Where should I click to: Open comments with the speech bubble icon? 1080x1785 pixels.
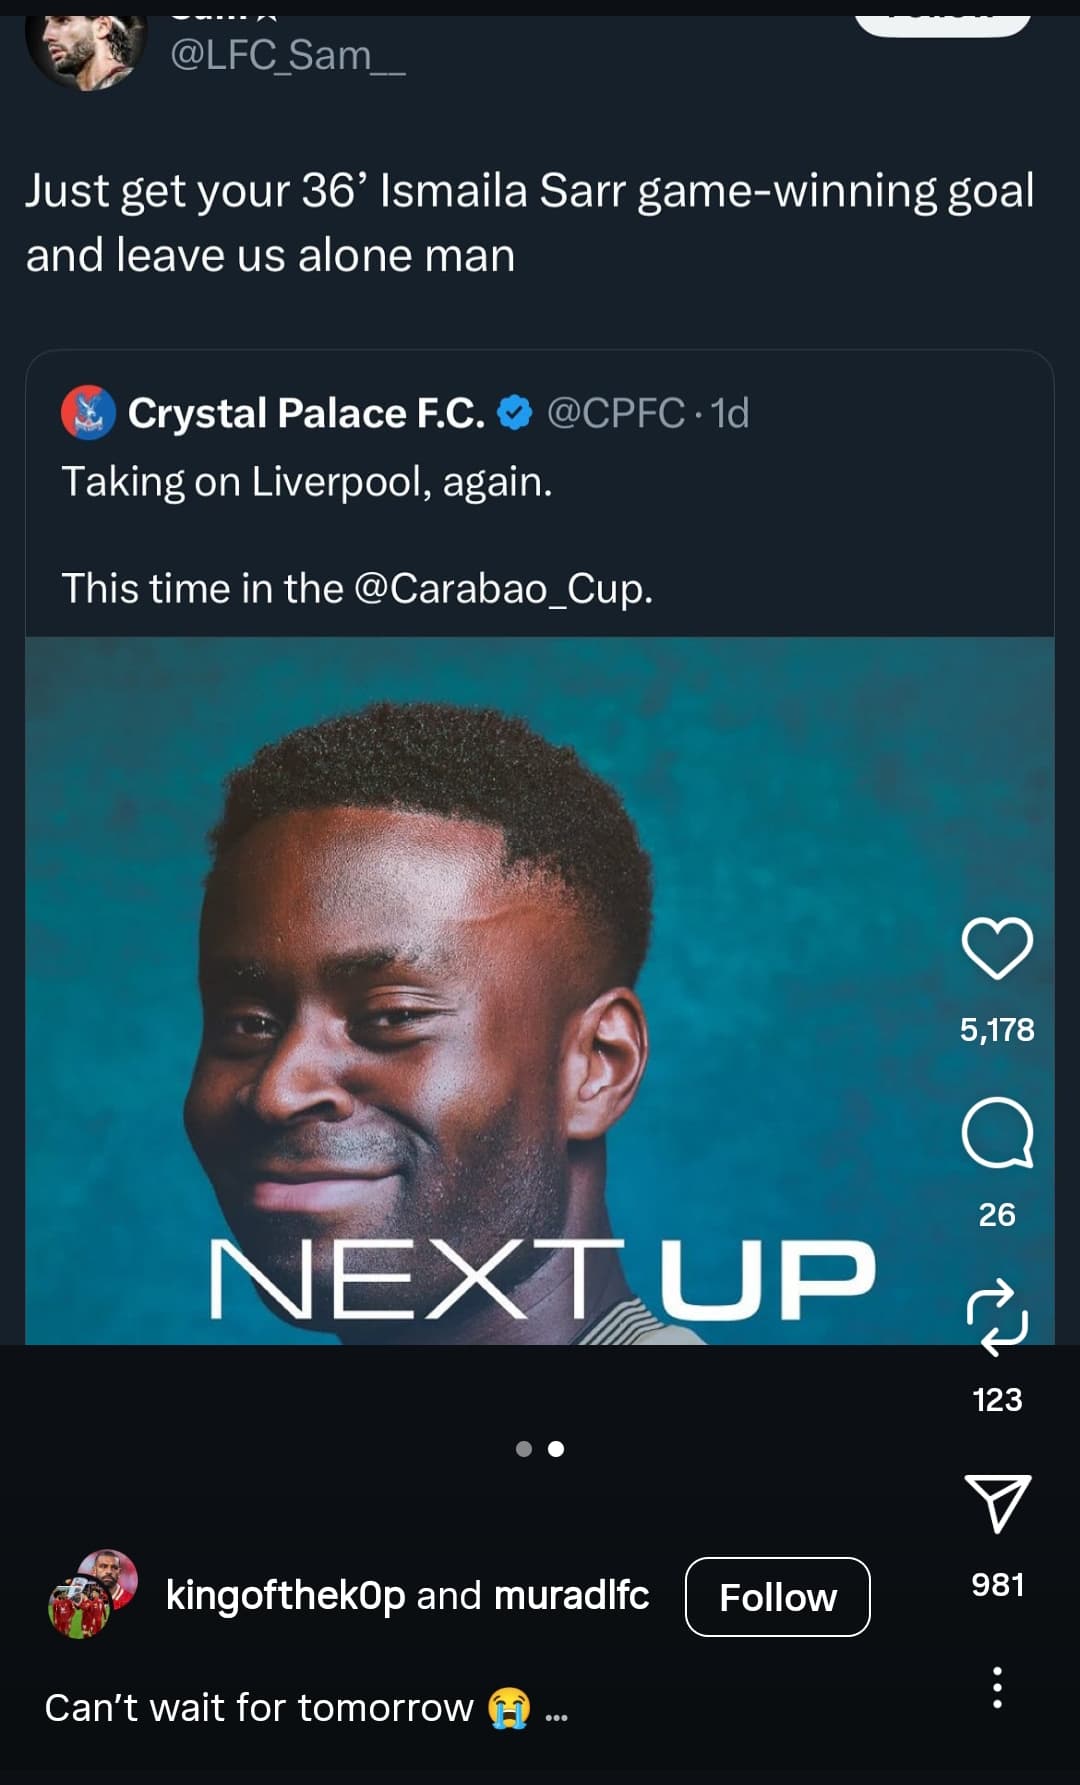pos(997,1133)
